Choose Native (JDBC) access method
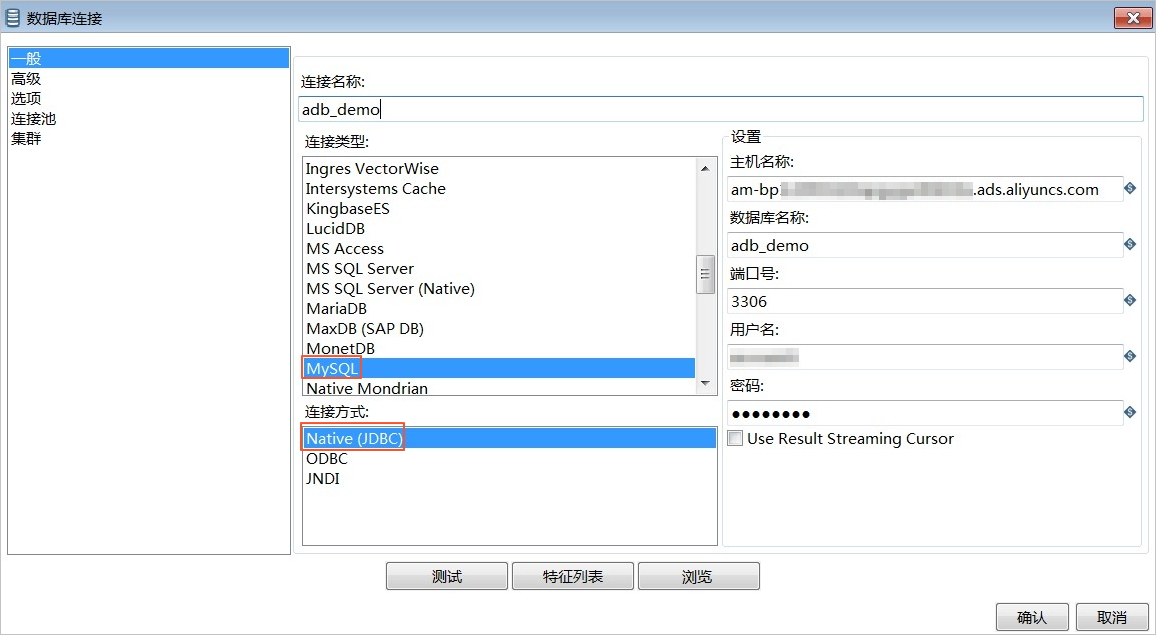This screenshot has height=635, width=1156. click(x=509, y=438)
